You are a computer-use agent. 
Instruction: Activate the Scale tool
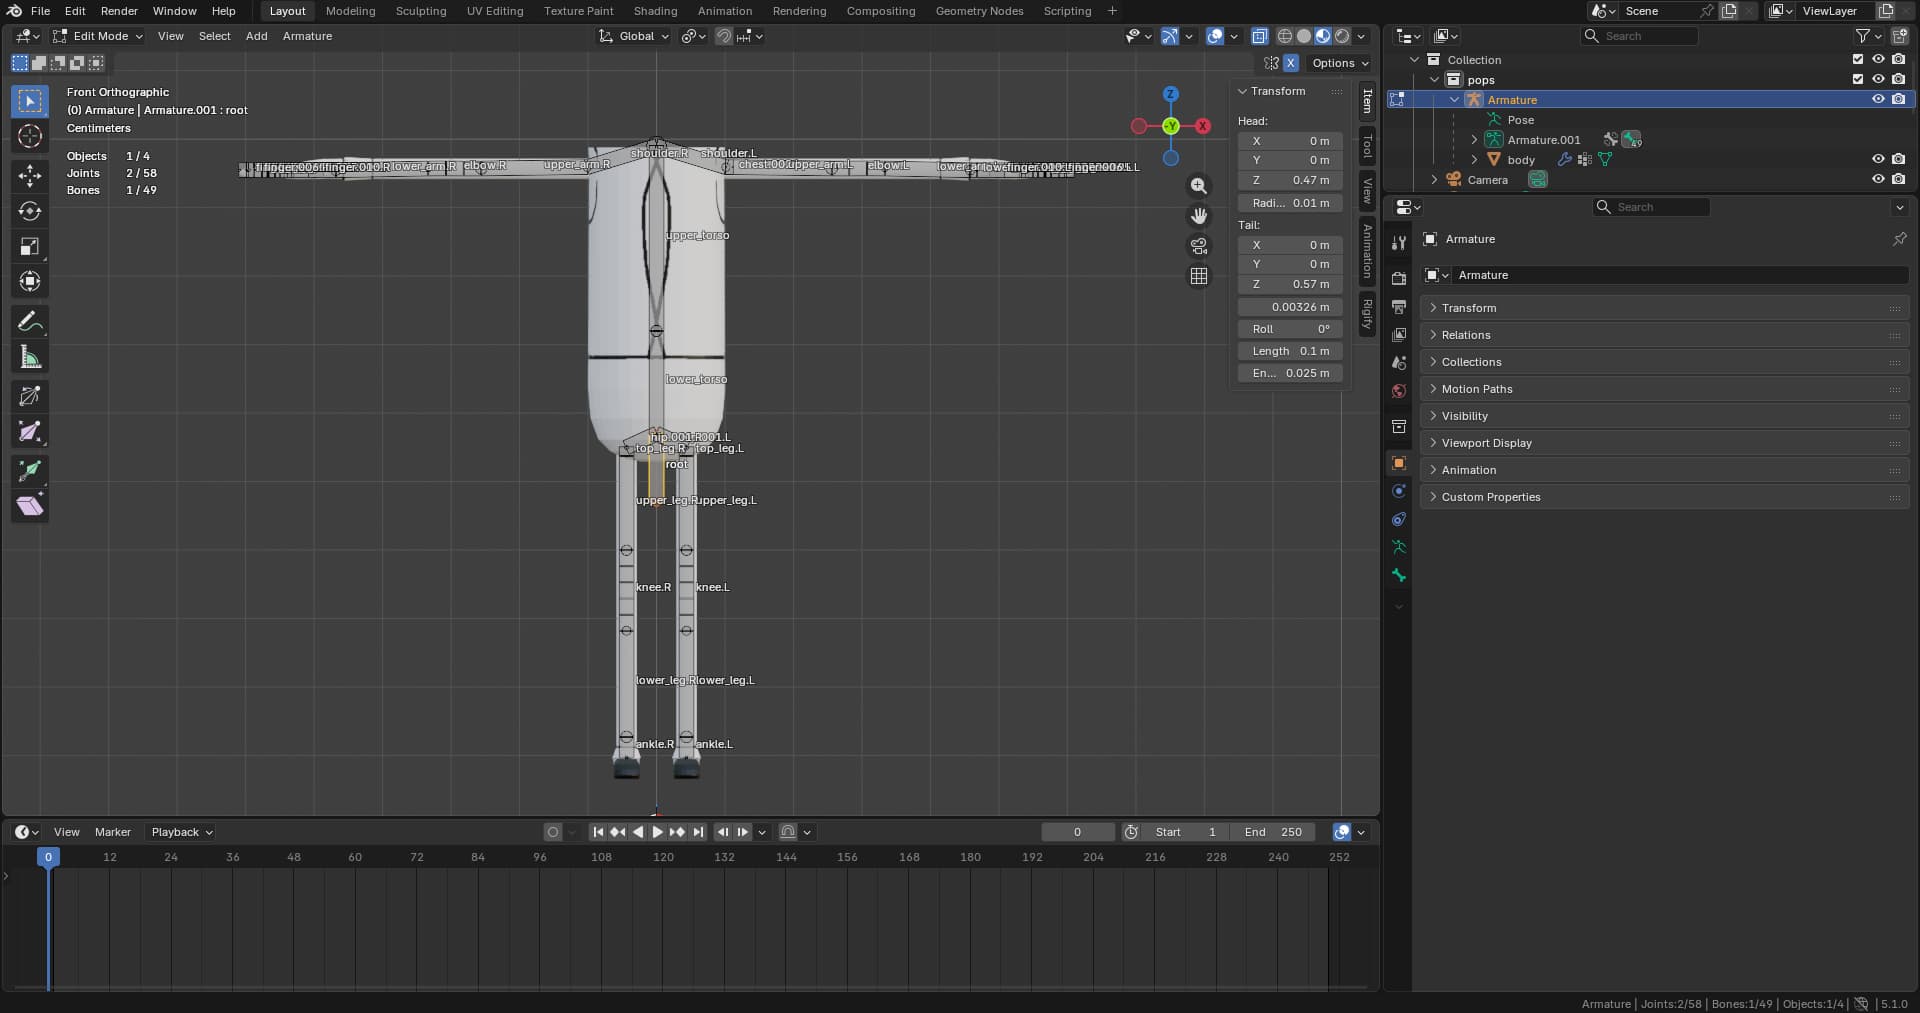pos(30,246)
